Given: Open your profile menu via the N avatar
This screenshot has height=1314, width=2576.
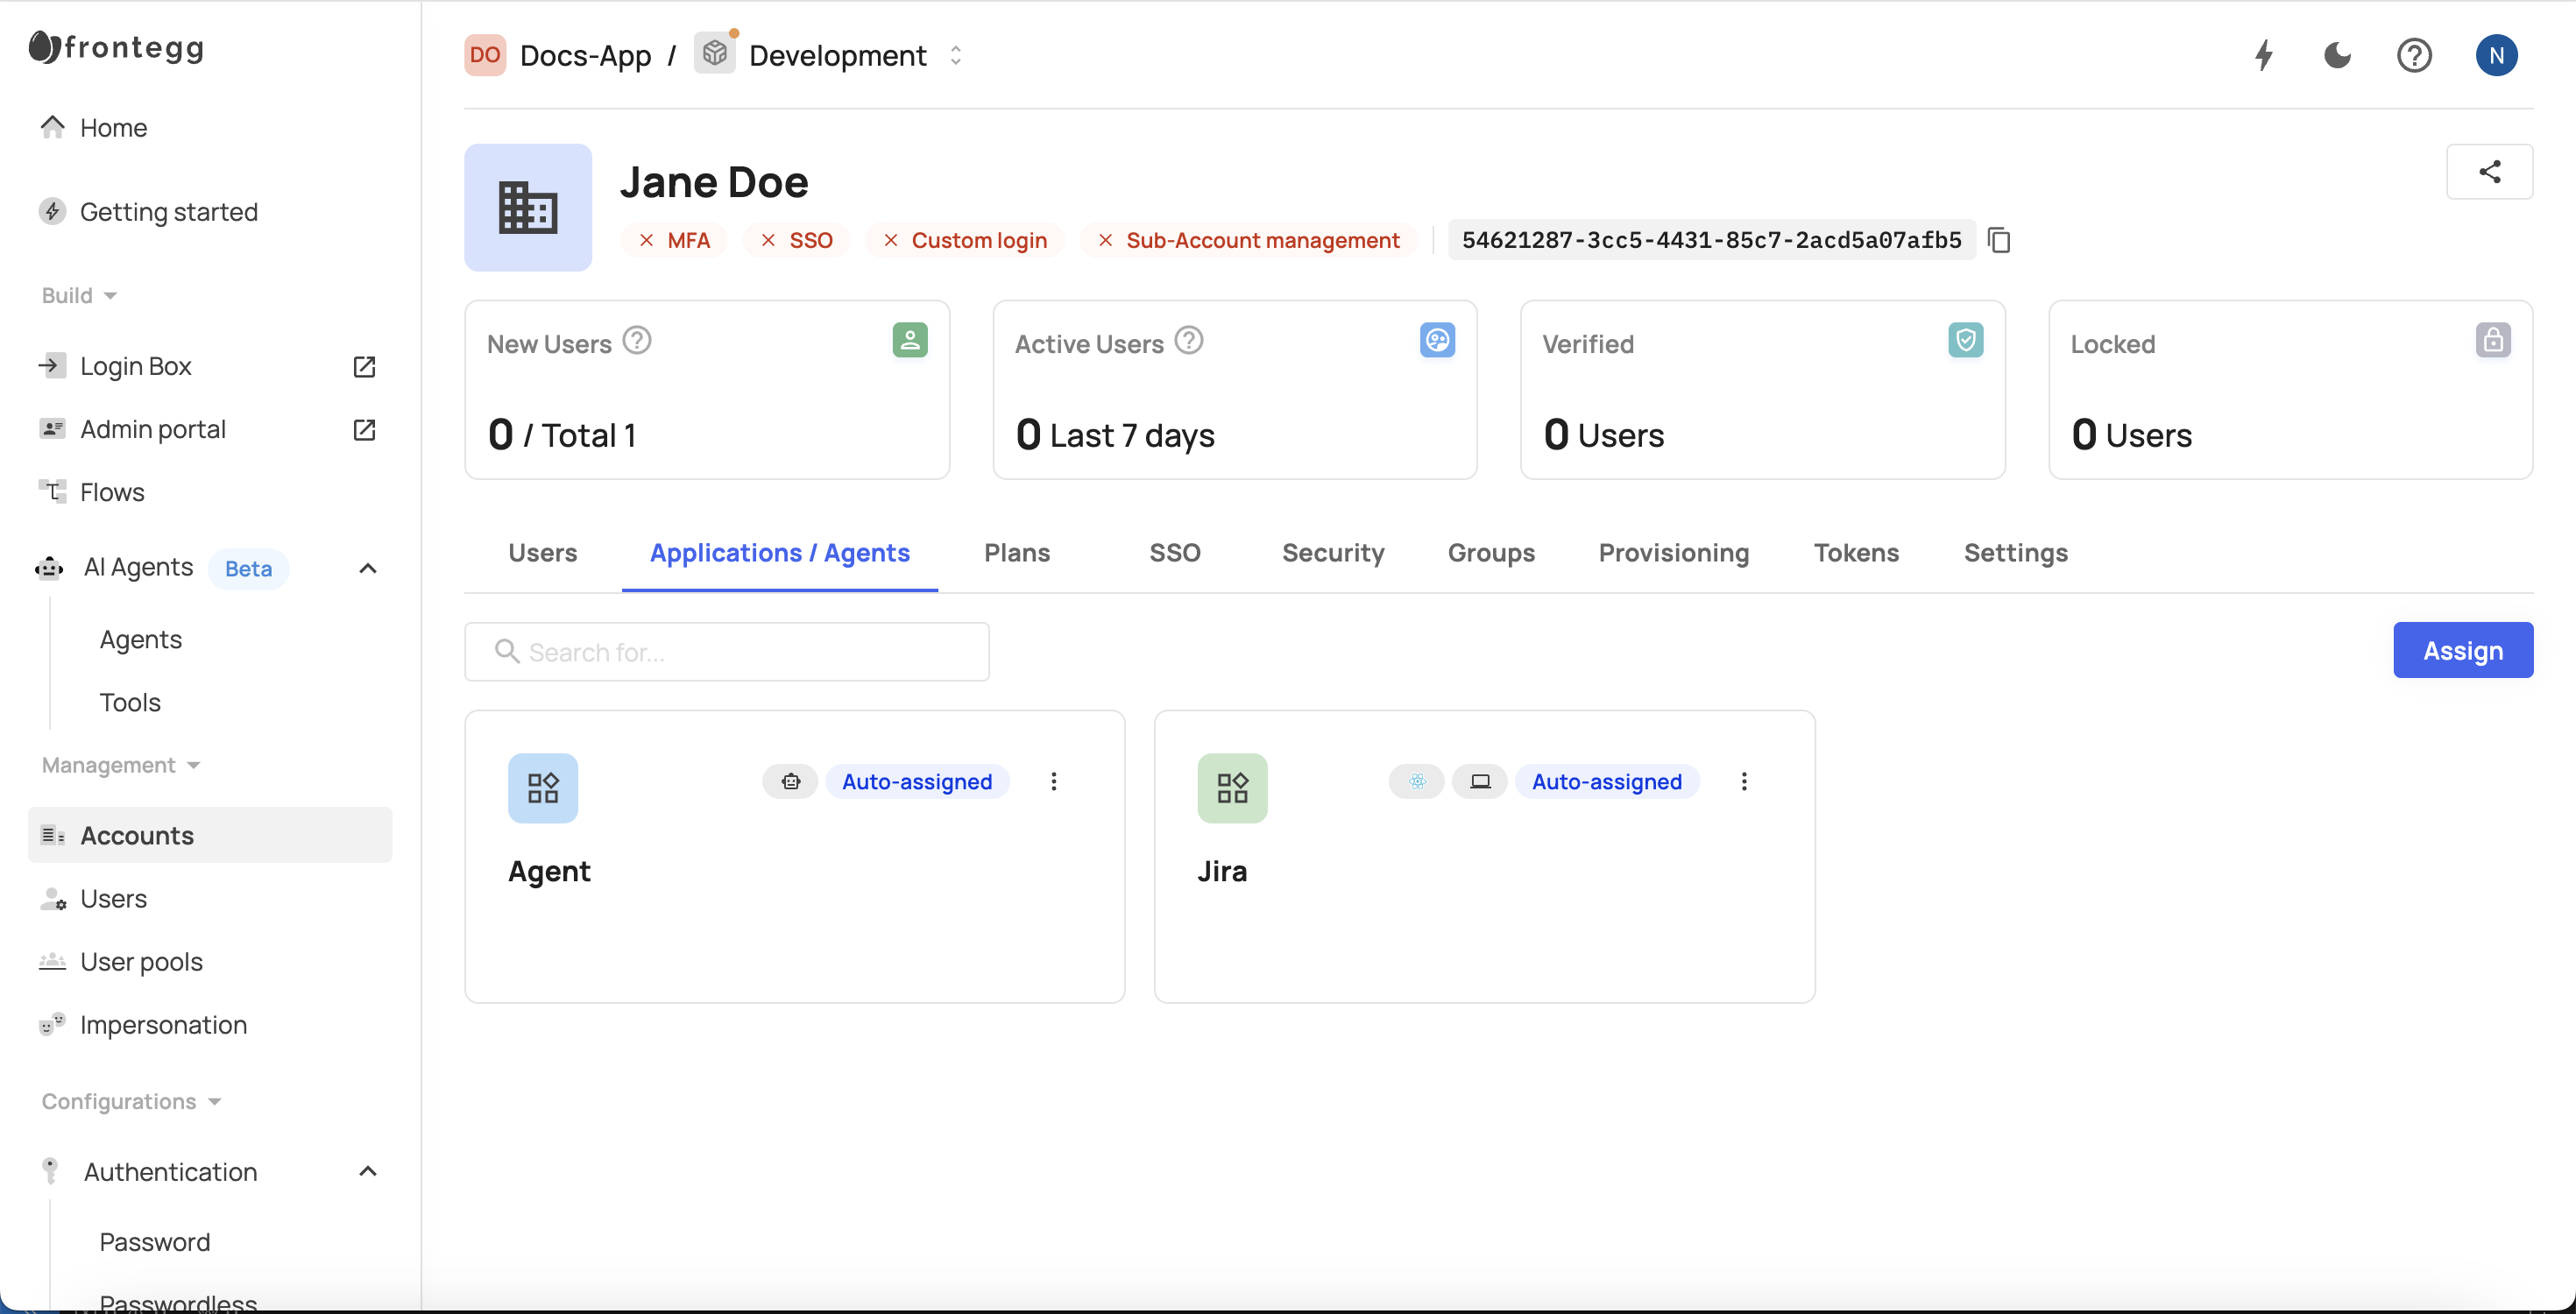Looking at the screenshot, I should coord(2497,55).
